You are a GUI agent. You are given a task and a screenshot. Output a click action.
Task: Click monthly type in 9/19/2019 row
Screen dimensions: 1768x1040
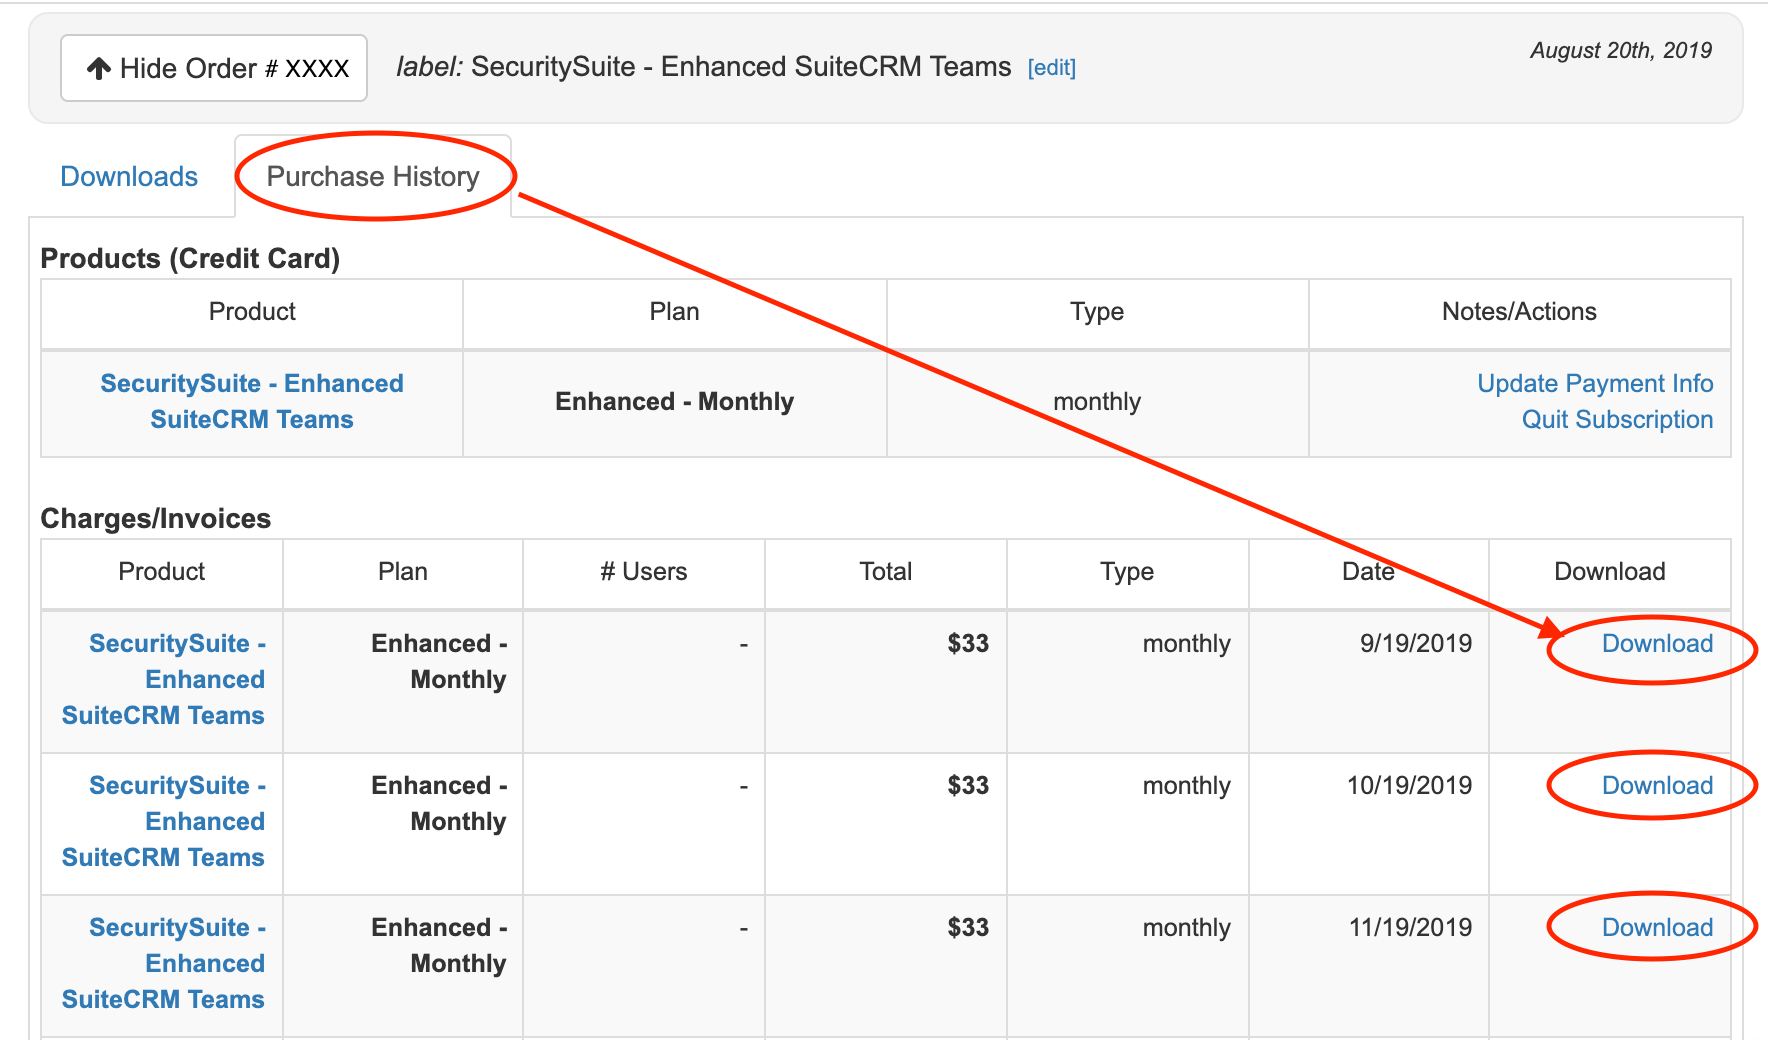(1186, 643)
